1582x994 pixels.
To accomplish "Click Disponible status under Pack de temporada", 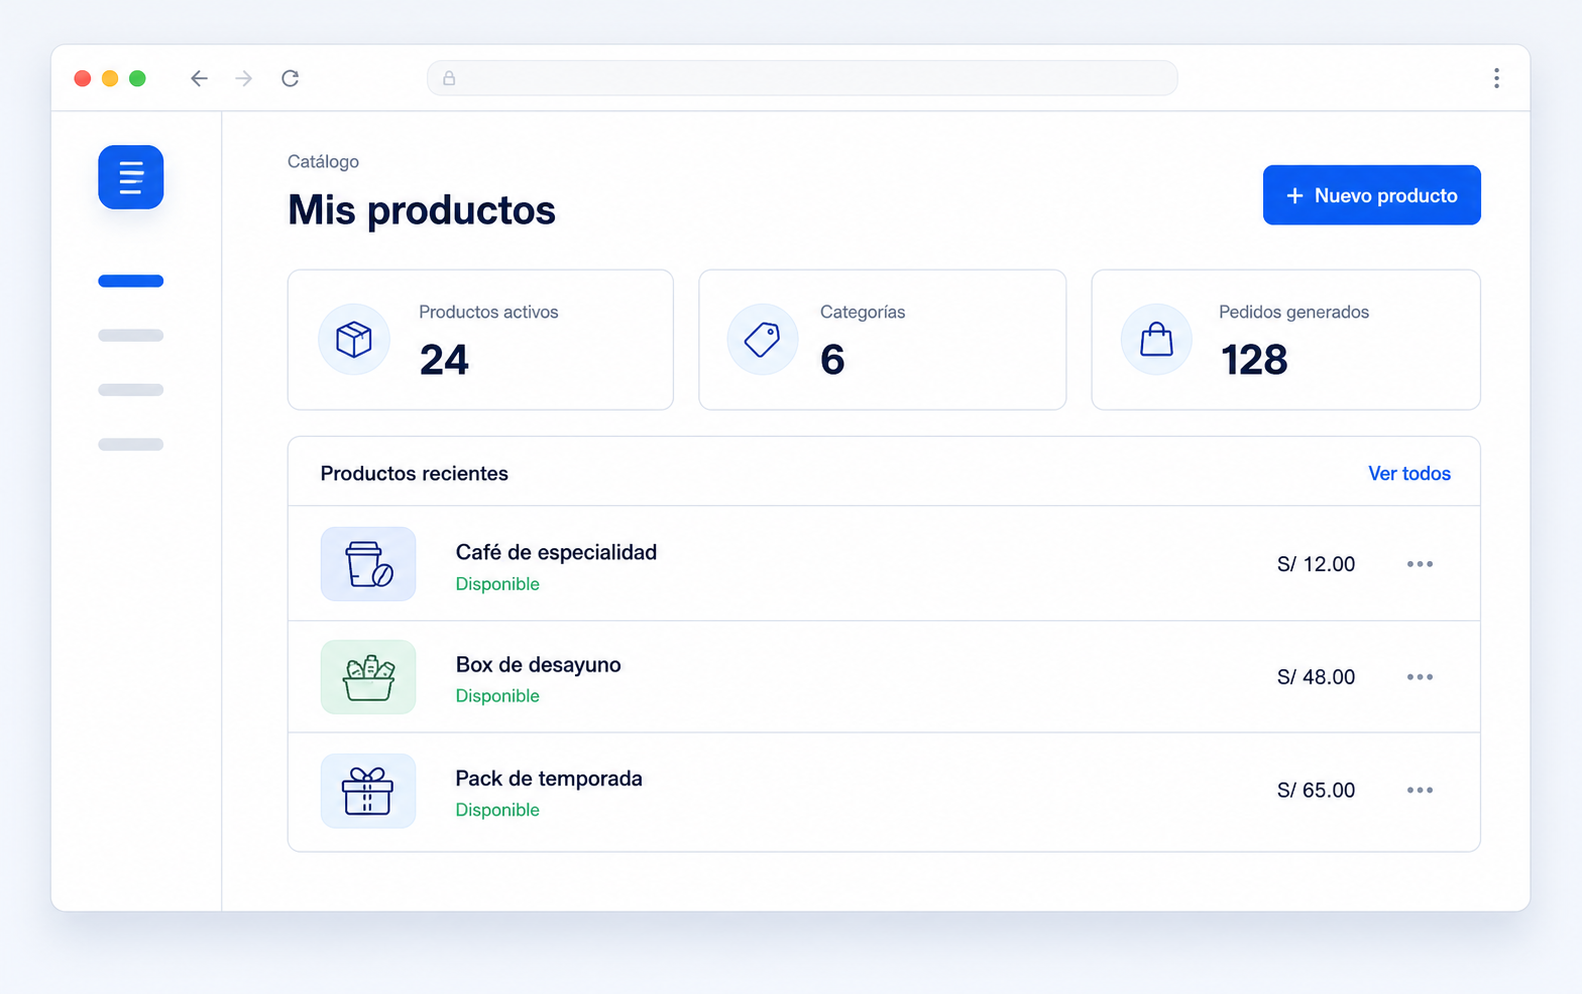I will [x=497, y=810].
